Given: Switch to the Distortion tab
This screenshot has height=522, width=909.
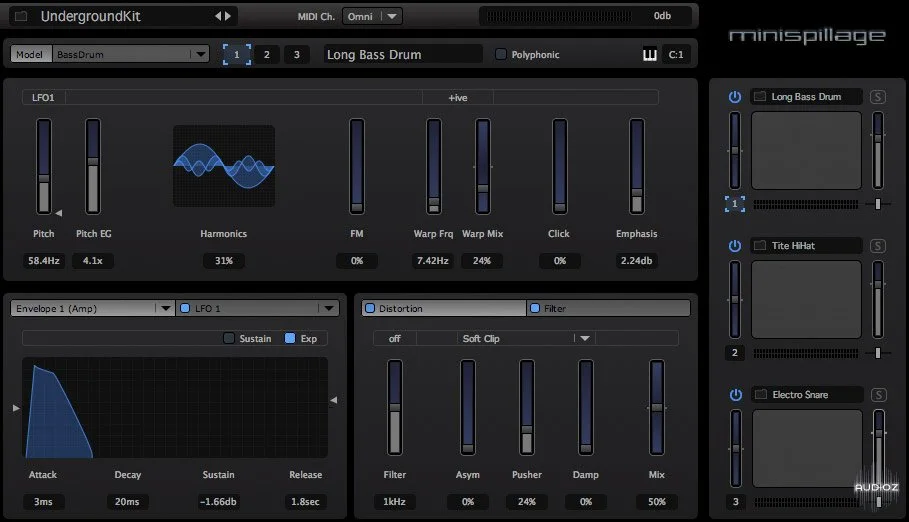Looking at the screenshot, I should tap(444, 309).
